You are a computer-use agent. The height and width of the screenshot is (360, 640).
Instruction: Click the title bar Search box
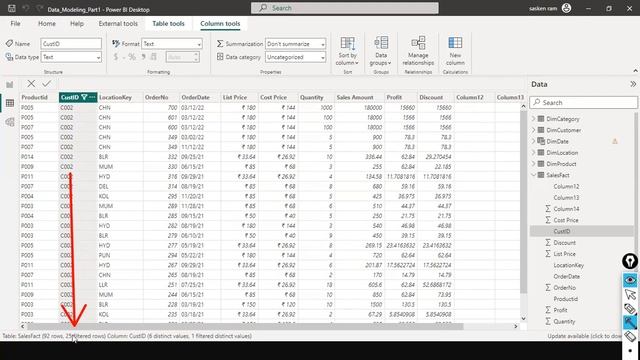344,8
